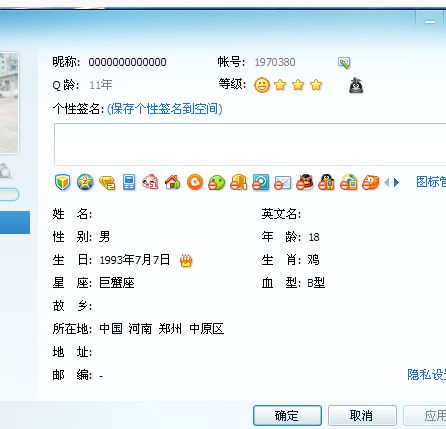Viewport: 446px width, 429px height.
Task: Click the second star level icon
Action: [298, 85]
